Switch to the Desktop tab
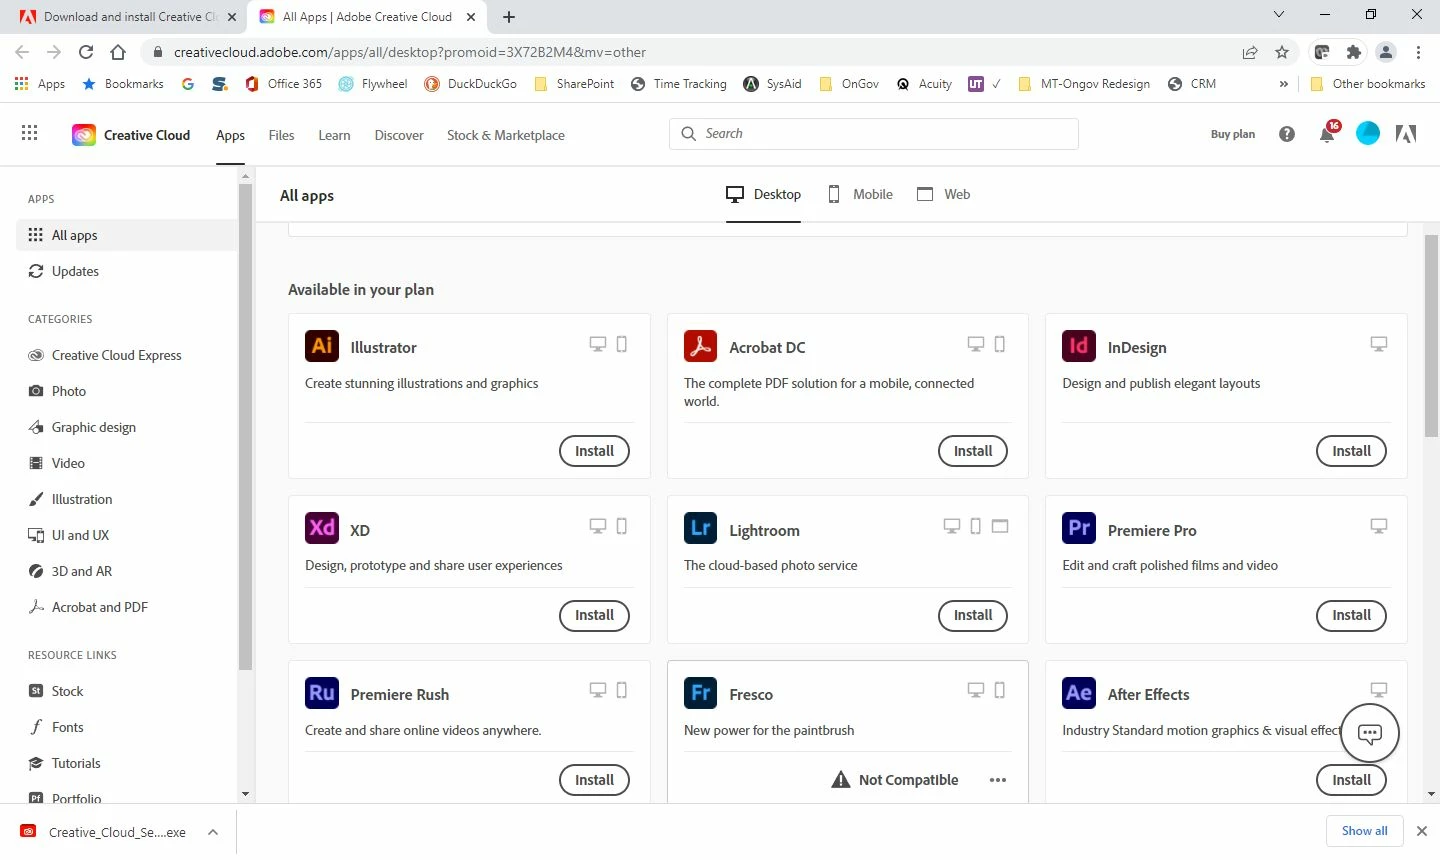 (x=764, y=194)
